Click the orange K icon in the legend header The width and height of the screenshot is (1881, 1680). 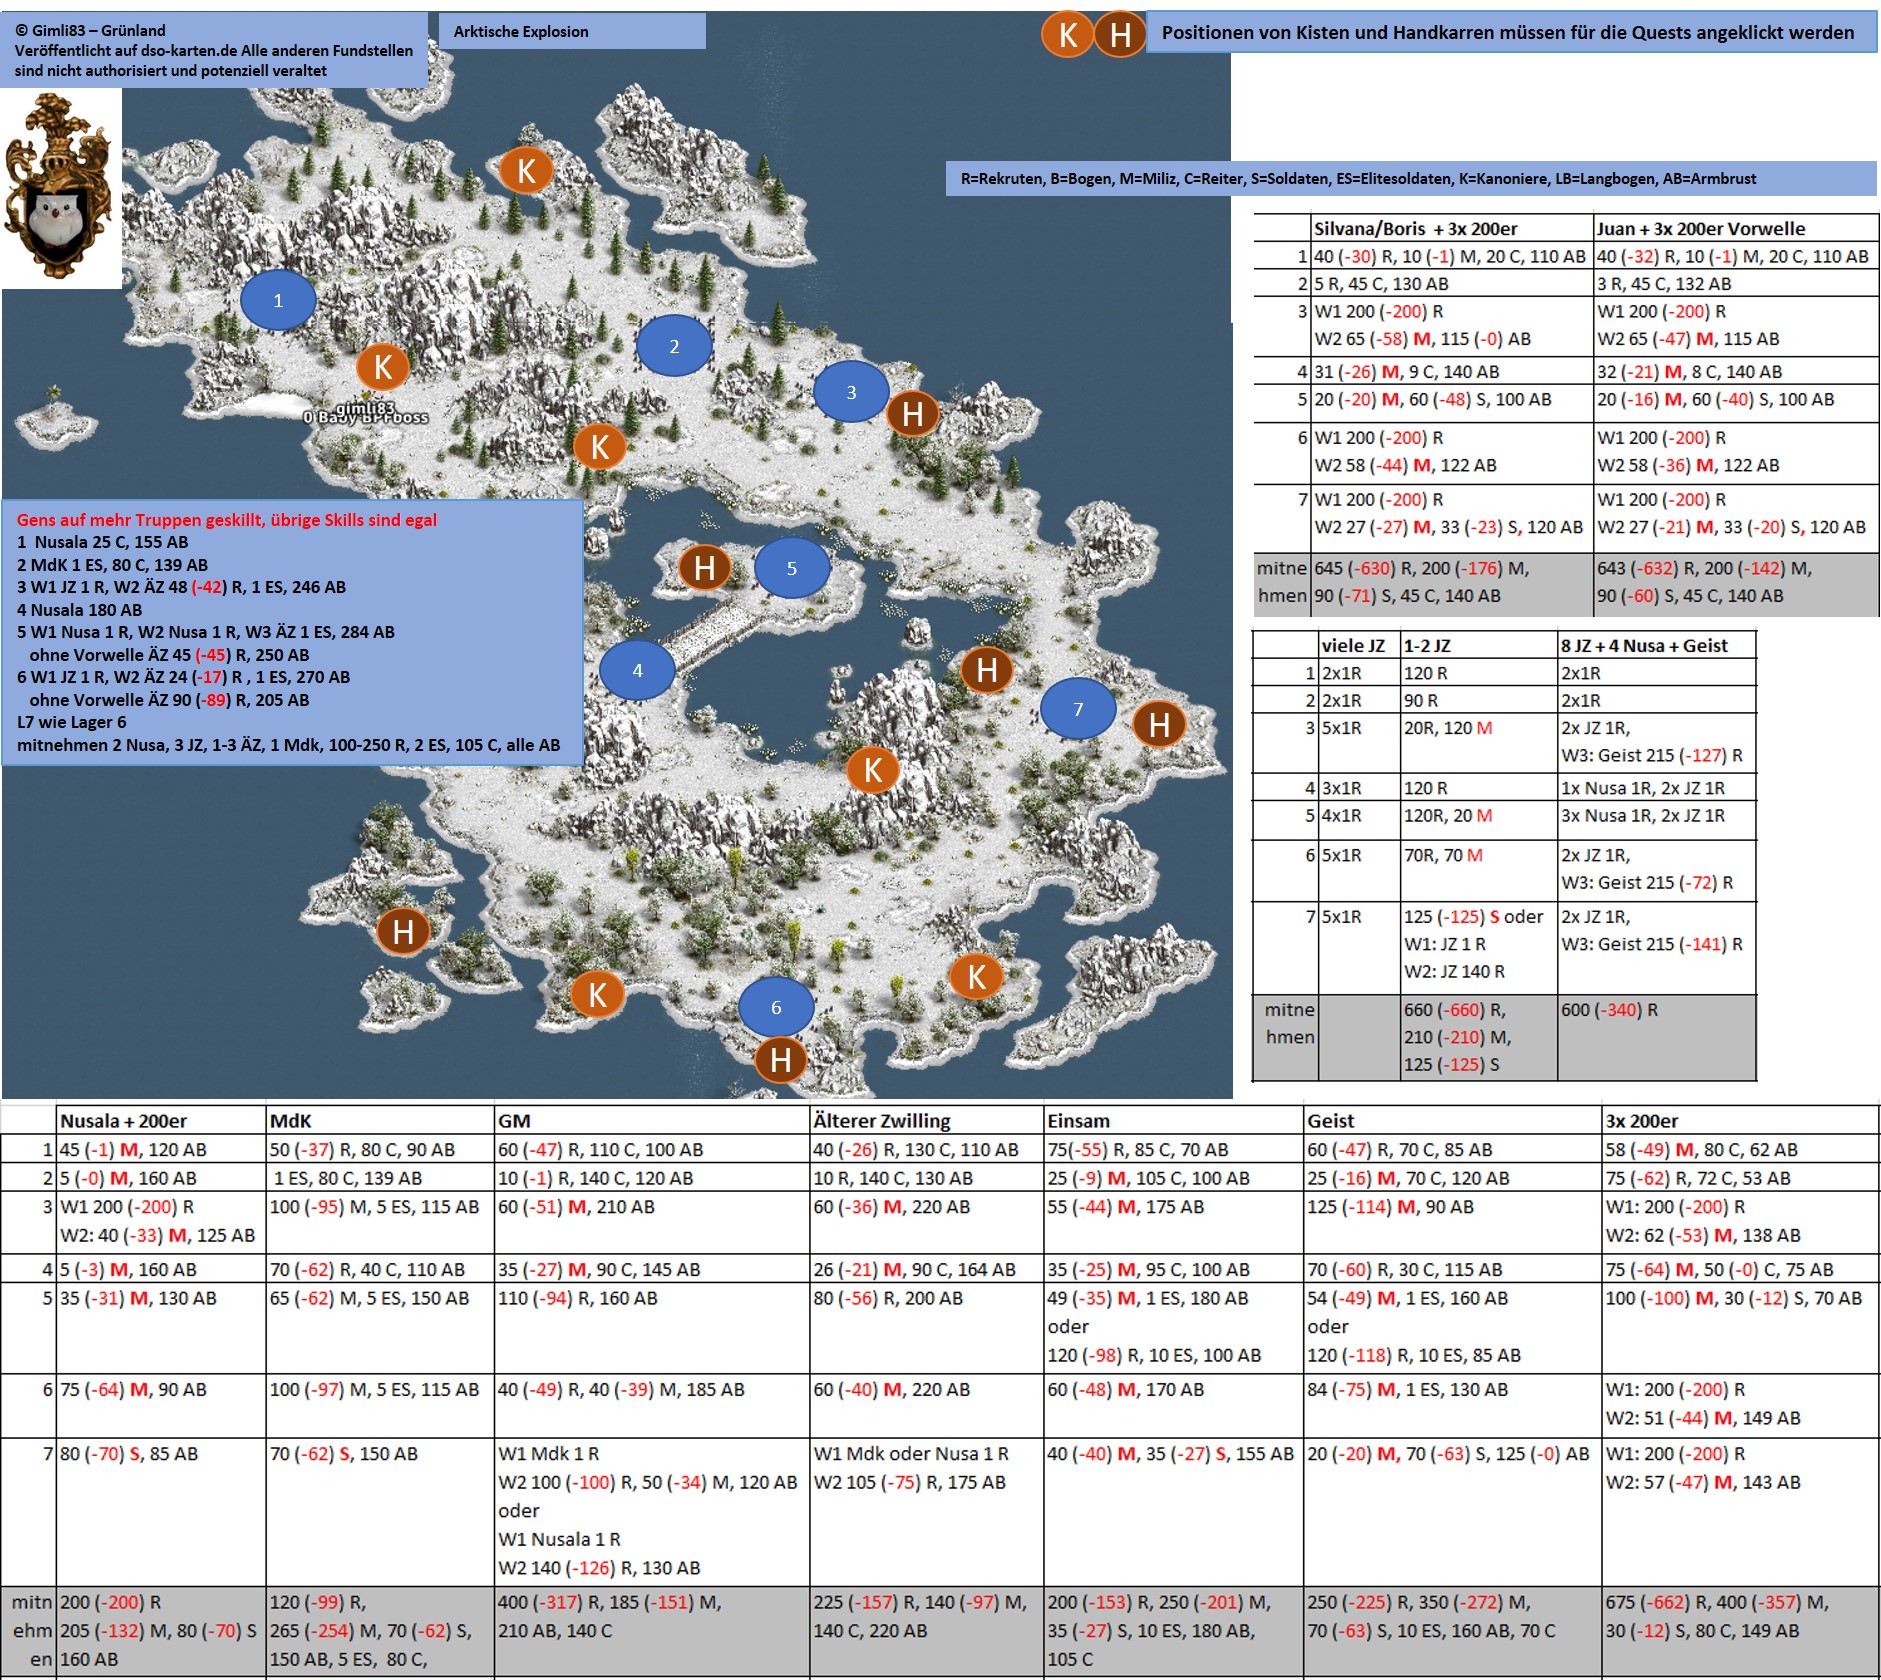1067,35
